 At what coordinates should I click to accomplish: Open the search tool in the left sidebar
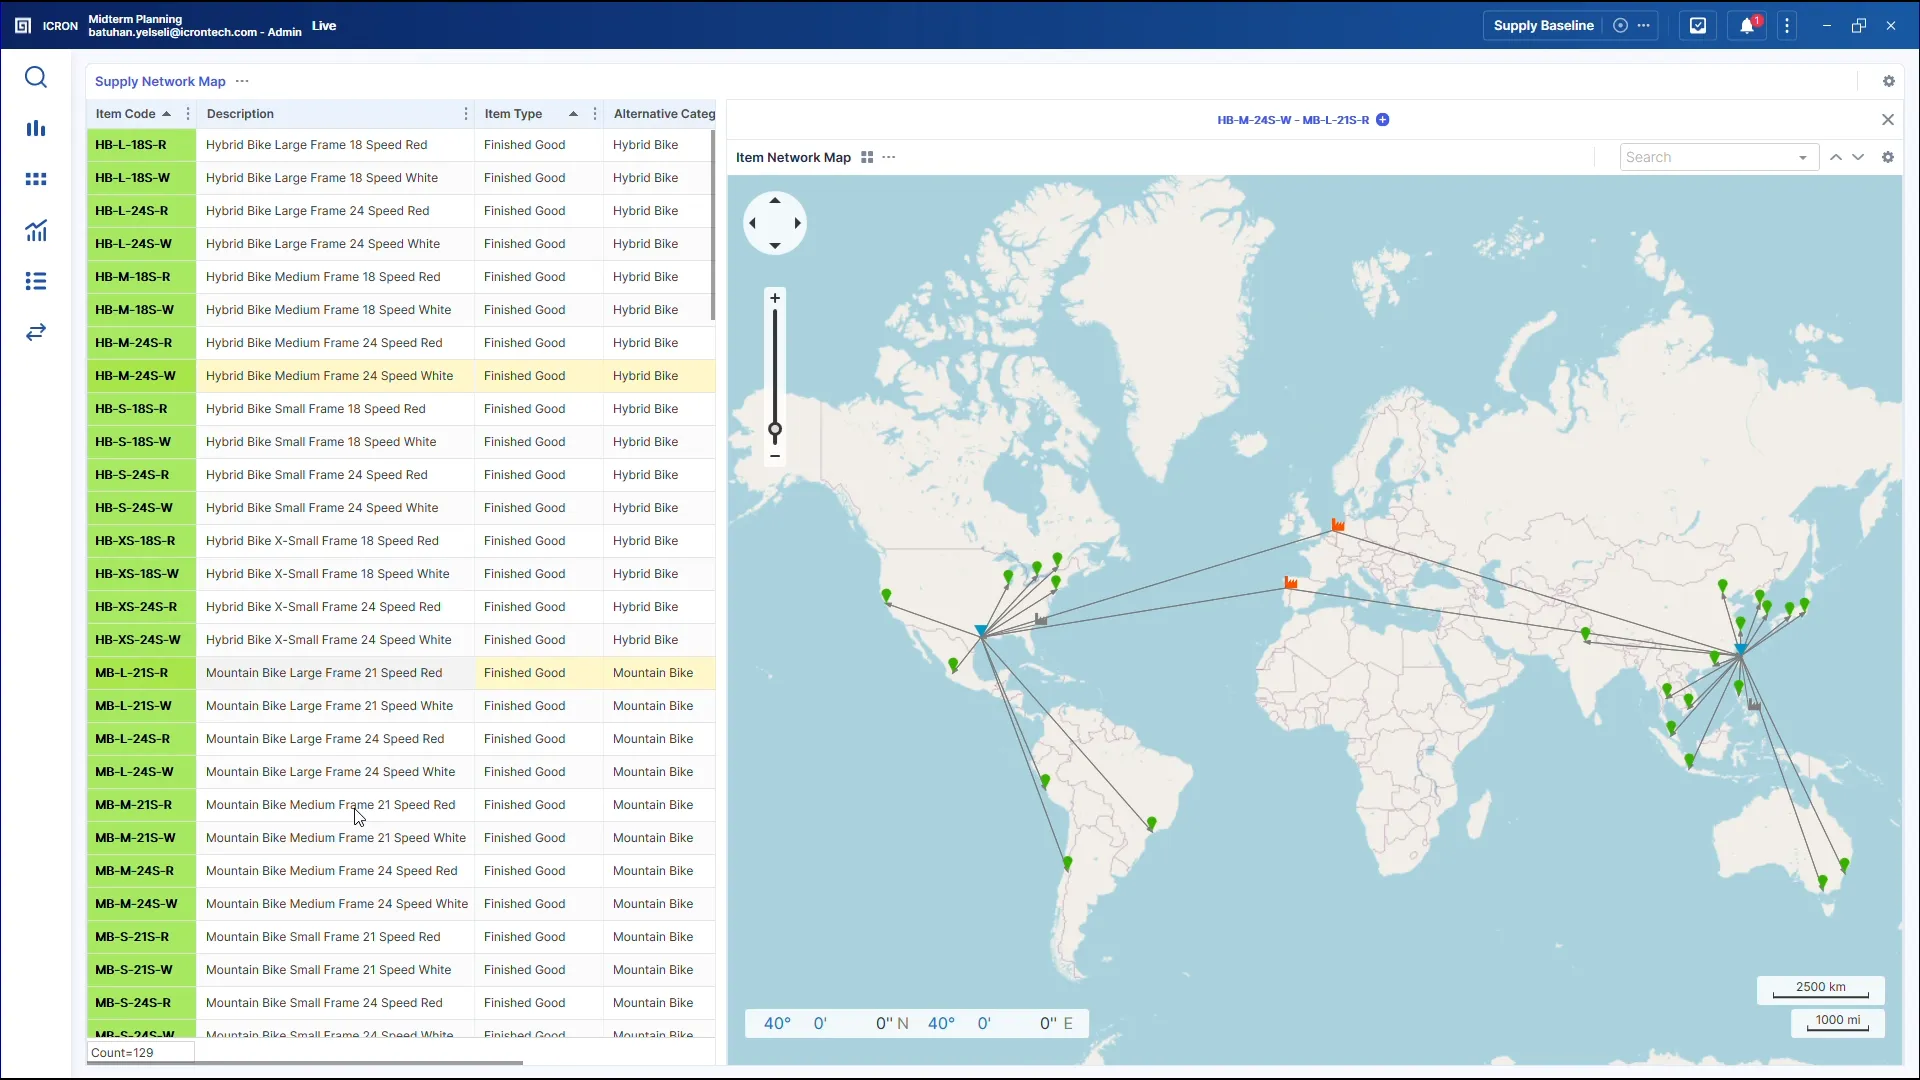(36, 77)
